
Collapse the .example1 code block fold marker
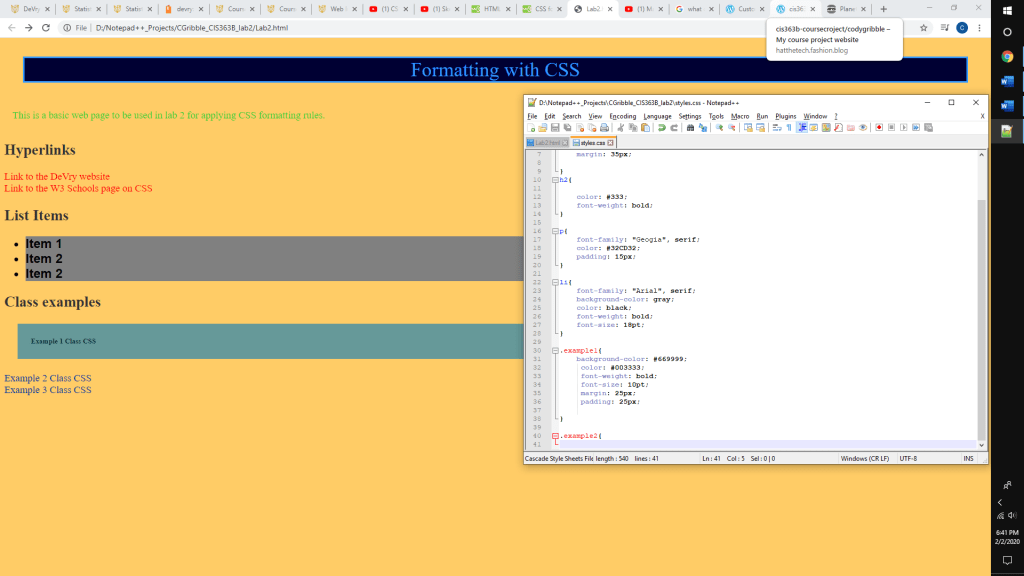[555, 351]
